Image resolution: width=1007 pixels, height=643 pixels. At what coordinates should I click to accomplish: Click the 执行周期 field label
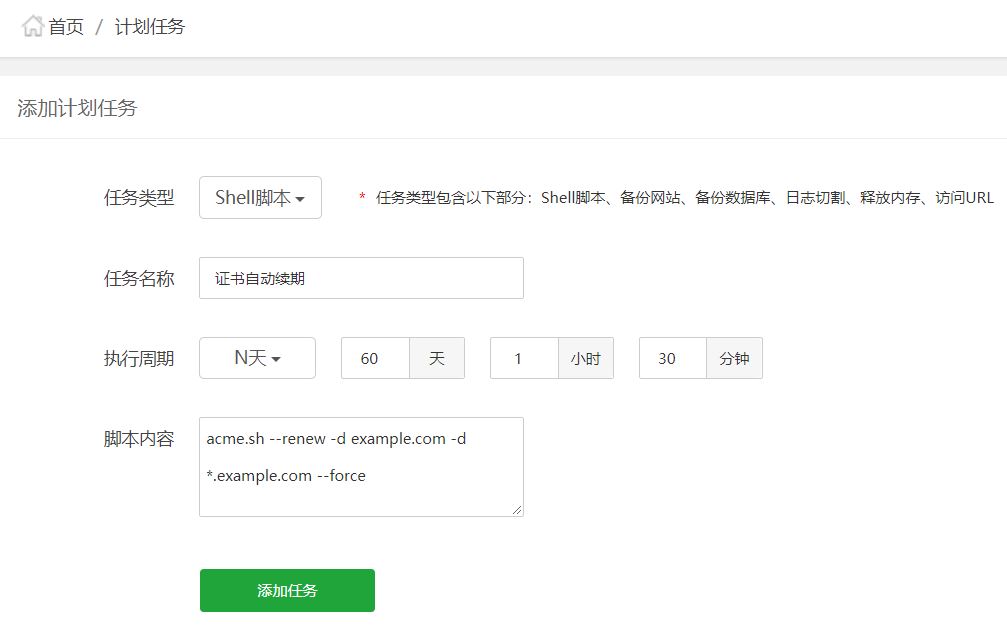coord(139,358)
